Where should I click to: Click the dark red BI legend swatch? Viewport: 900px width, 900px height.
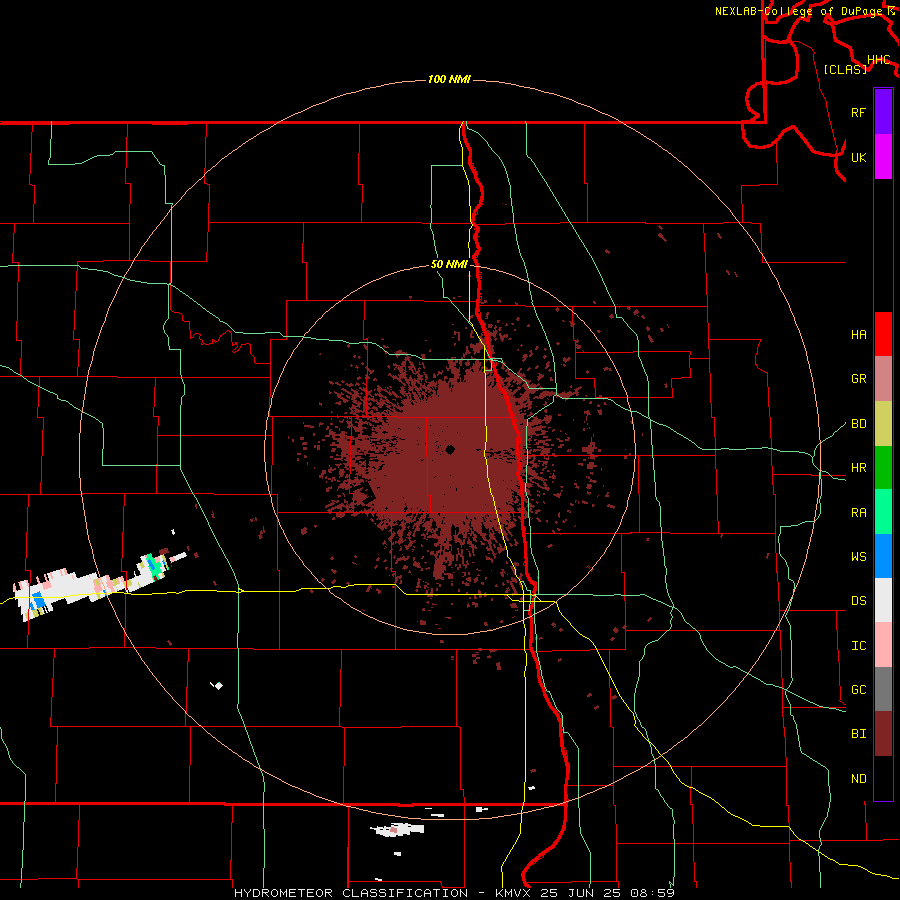883,734
